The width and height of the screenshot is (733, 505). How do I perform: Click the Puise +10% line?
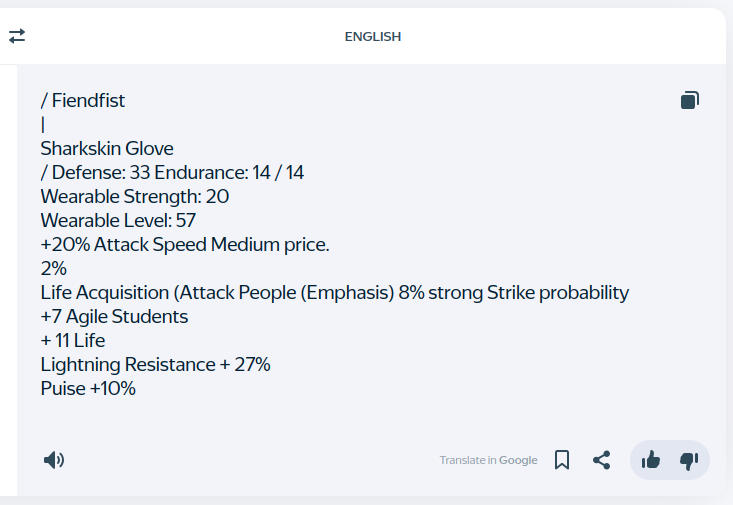pyautogui.click(x=88, y=389)
